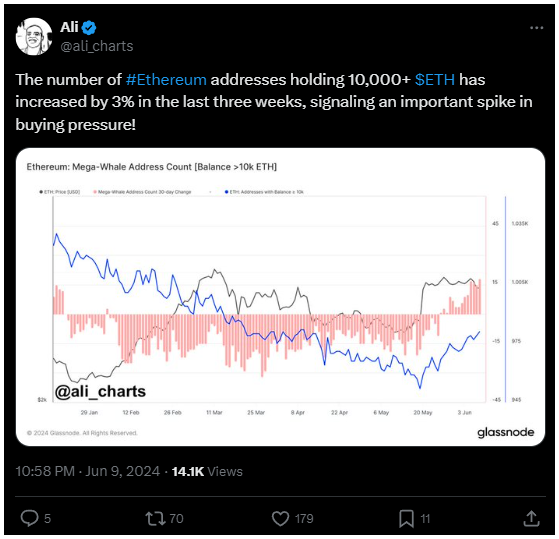Click the Ali display name
The height and width of the screenshot is (539, 559).
pyautogui.click(x=69, y=27)
